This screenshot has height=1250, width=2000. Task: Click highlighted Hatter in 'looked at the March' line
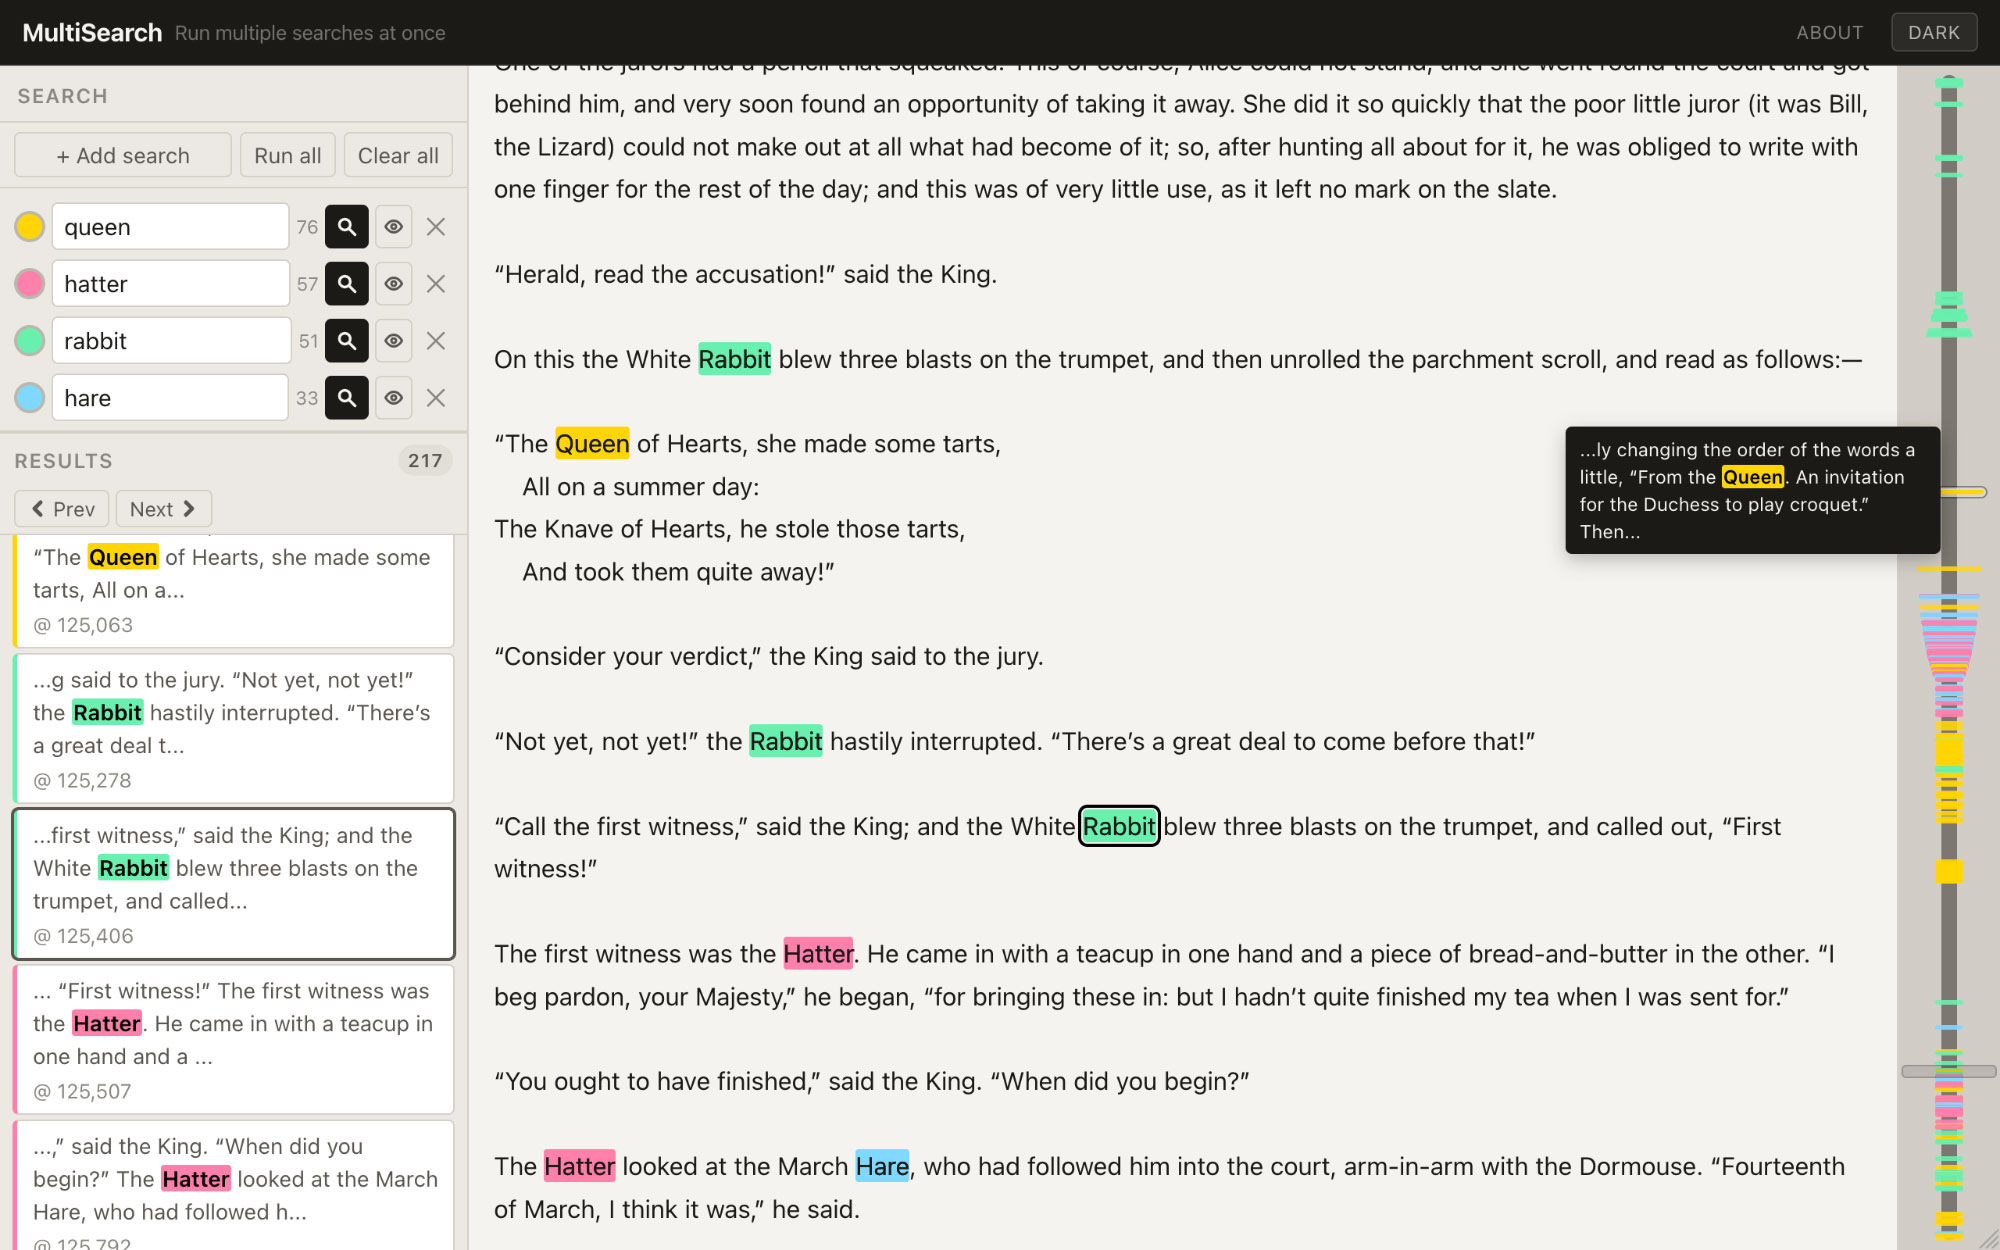tap(579, 1166)
